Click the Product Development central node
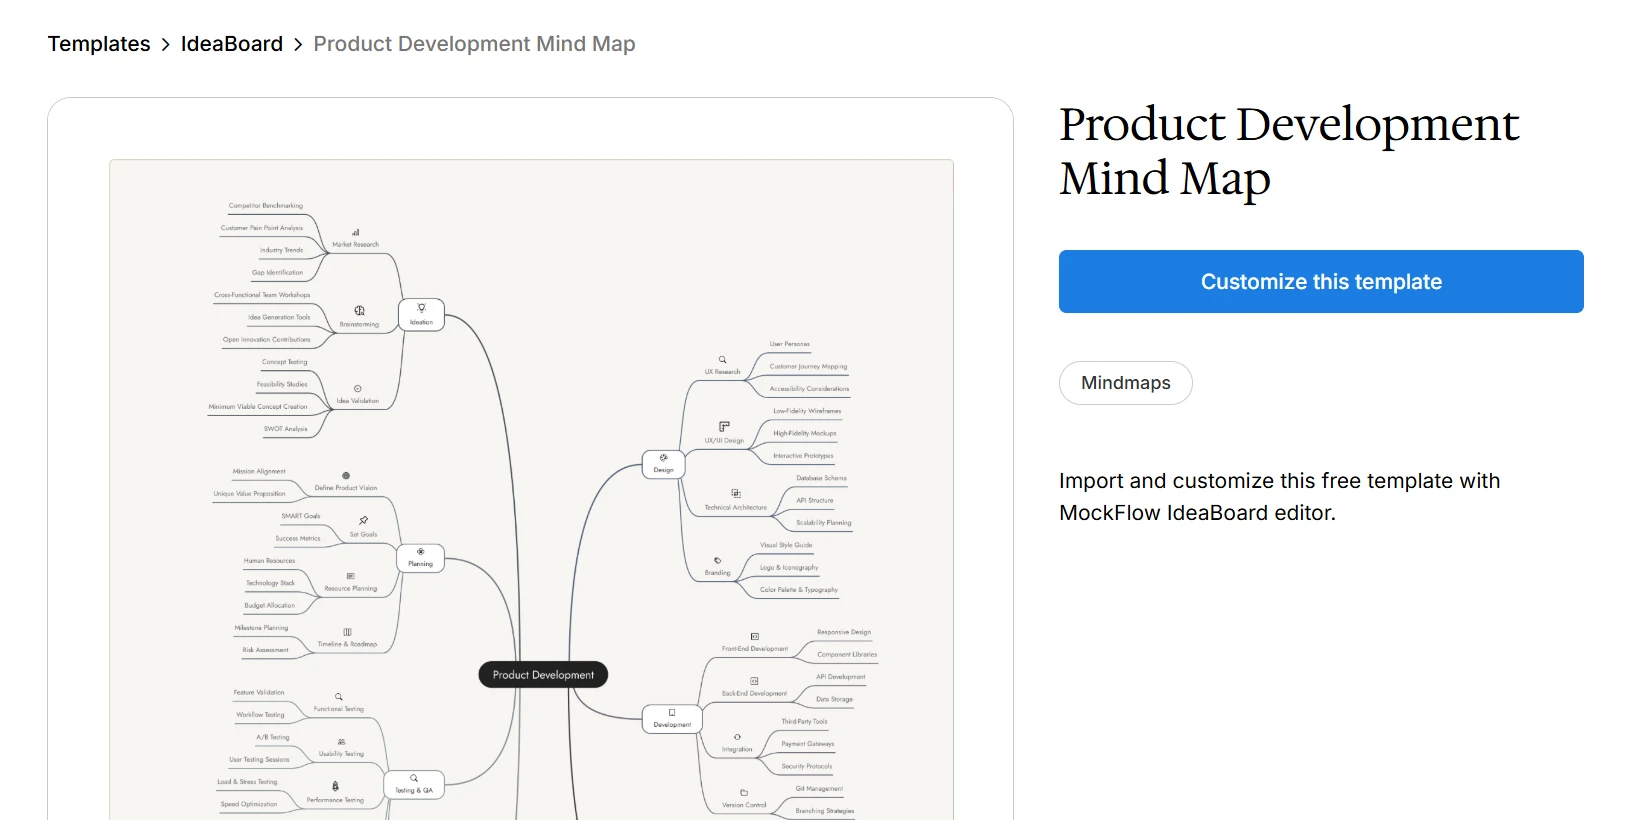Image resolution: width=1651 pixels, height=820 pixels. tap(543, 675)
